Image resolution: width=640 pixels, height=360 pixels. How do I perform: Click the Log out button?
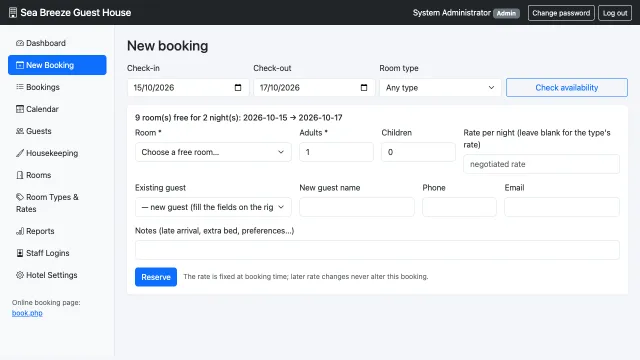[x=615, y=13]
